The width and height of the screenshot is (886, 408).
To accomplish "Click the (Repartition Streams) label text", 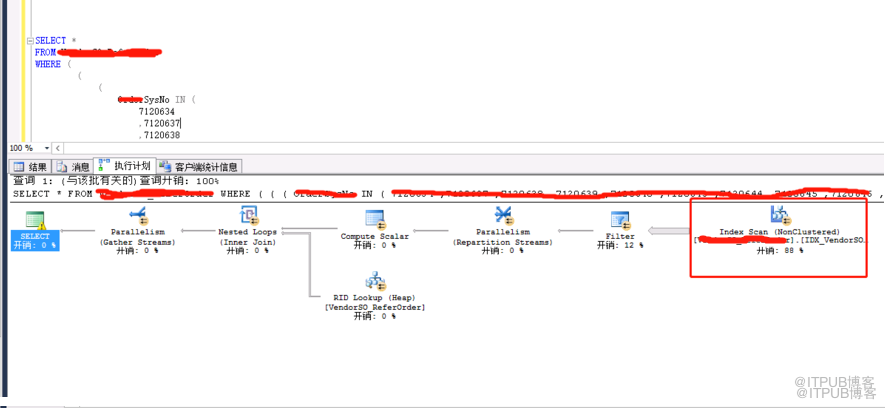I will coord(503,241).
